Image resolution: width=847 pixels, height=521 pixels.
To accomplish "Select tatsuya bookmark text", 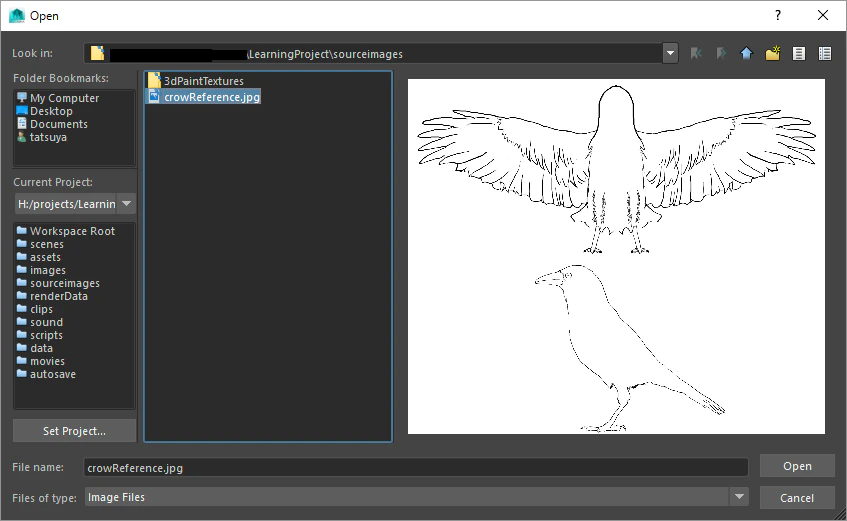I will [48, 137].
